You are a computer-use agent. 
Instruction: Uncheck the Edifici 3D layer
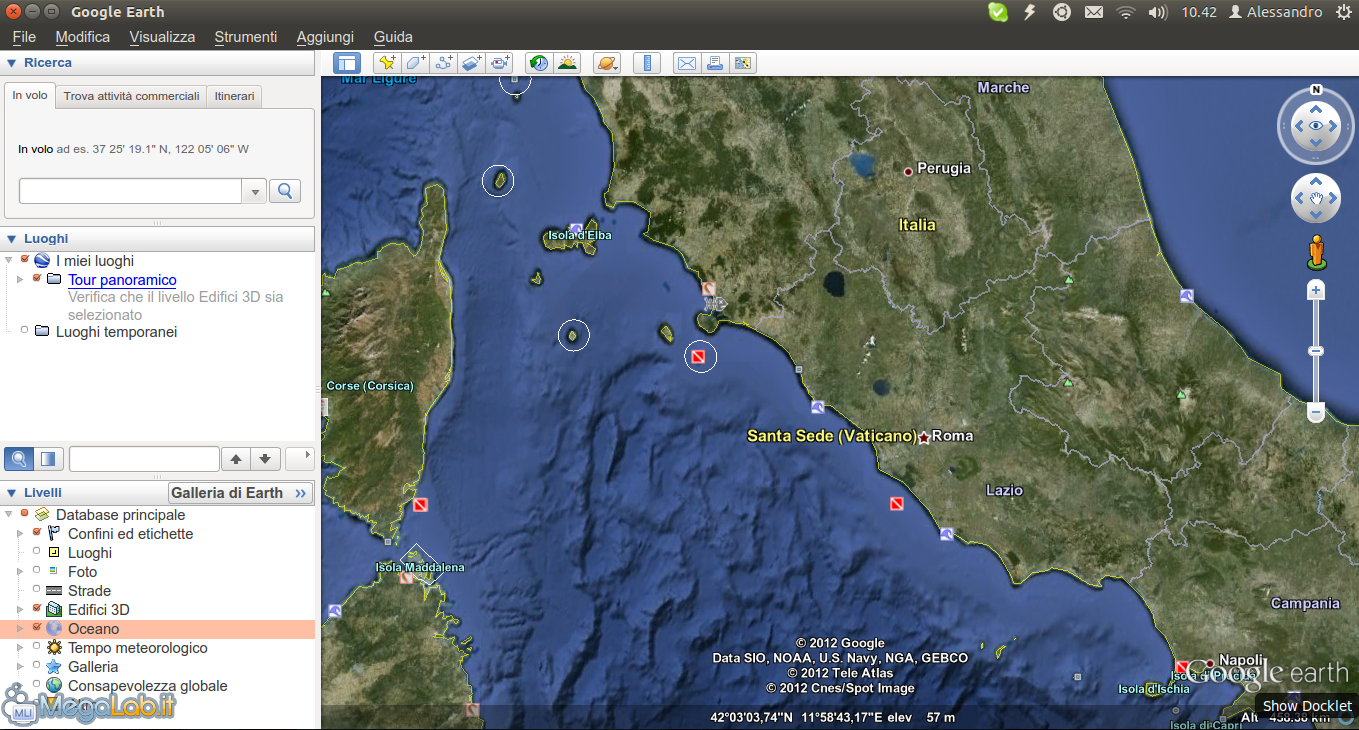click(36, 609)
